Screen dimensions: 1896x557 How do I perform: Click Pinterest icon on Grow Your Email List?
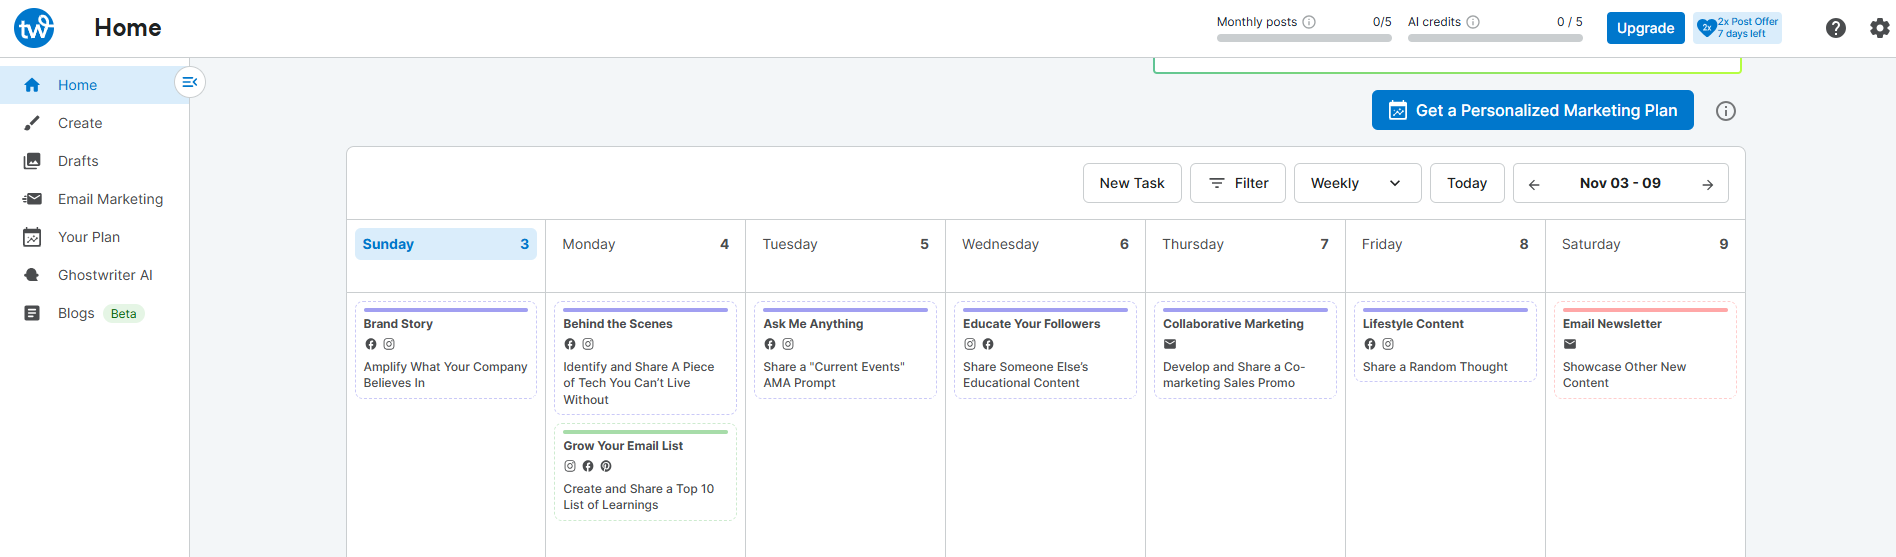[x=606, y=466]
